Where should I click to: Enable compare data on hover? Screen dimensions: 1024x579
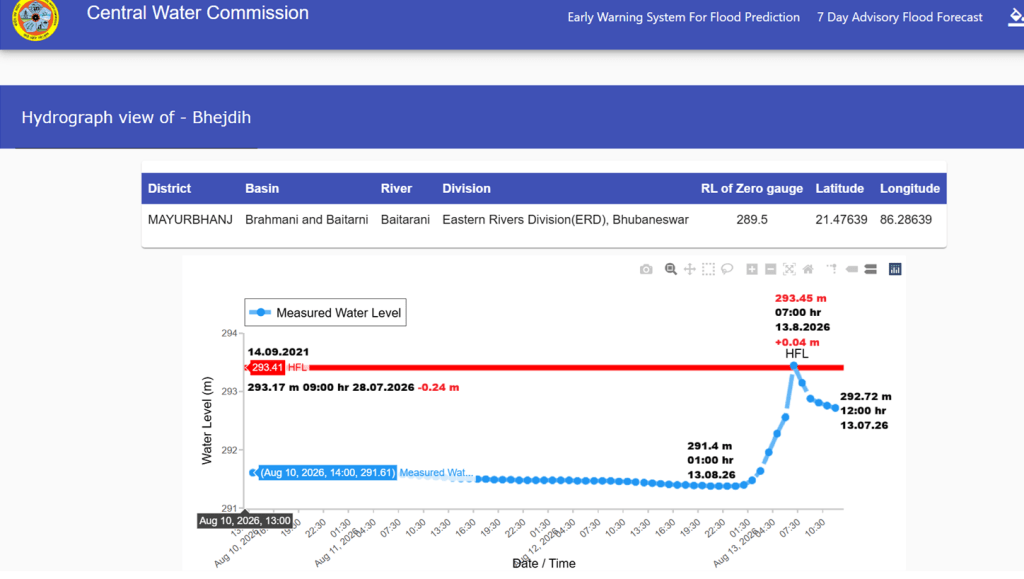(x=871, y=269)
